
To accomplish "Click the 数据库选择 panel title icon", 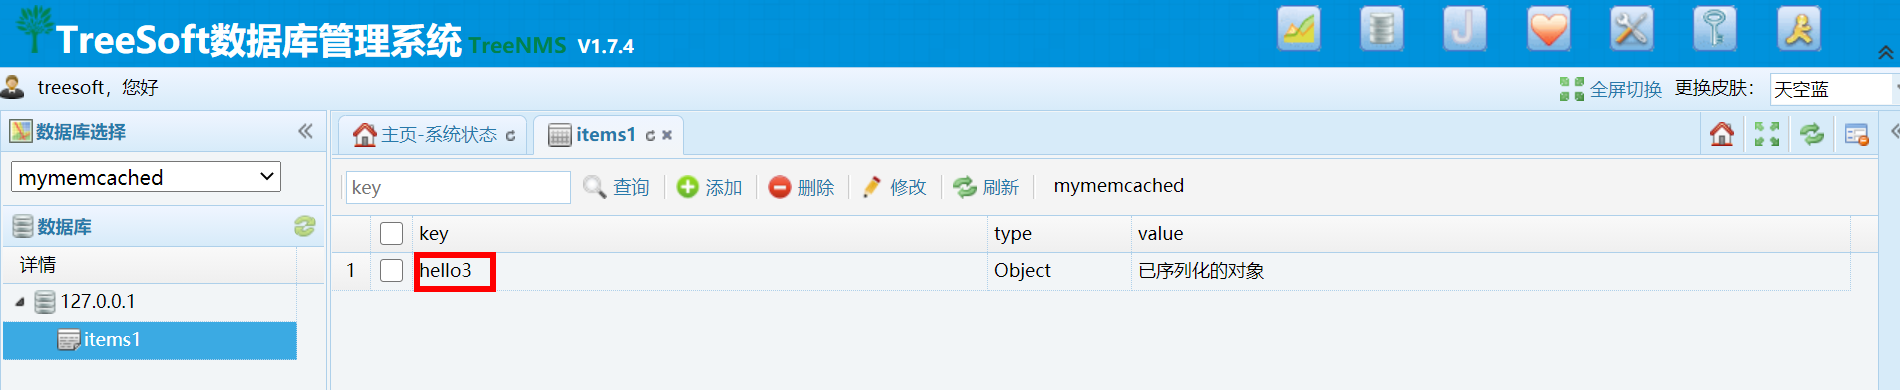I will pos(21,131).
